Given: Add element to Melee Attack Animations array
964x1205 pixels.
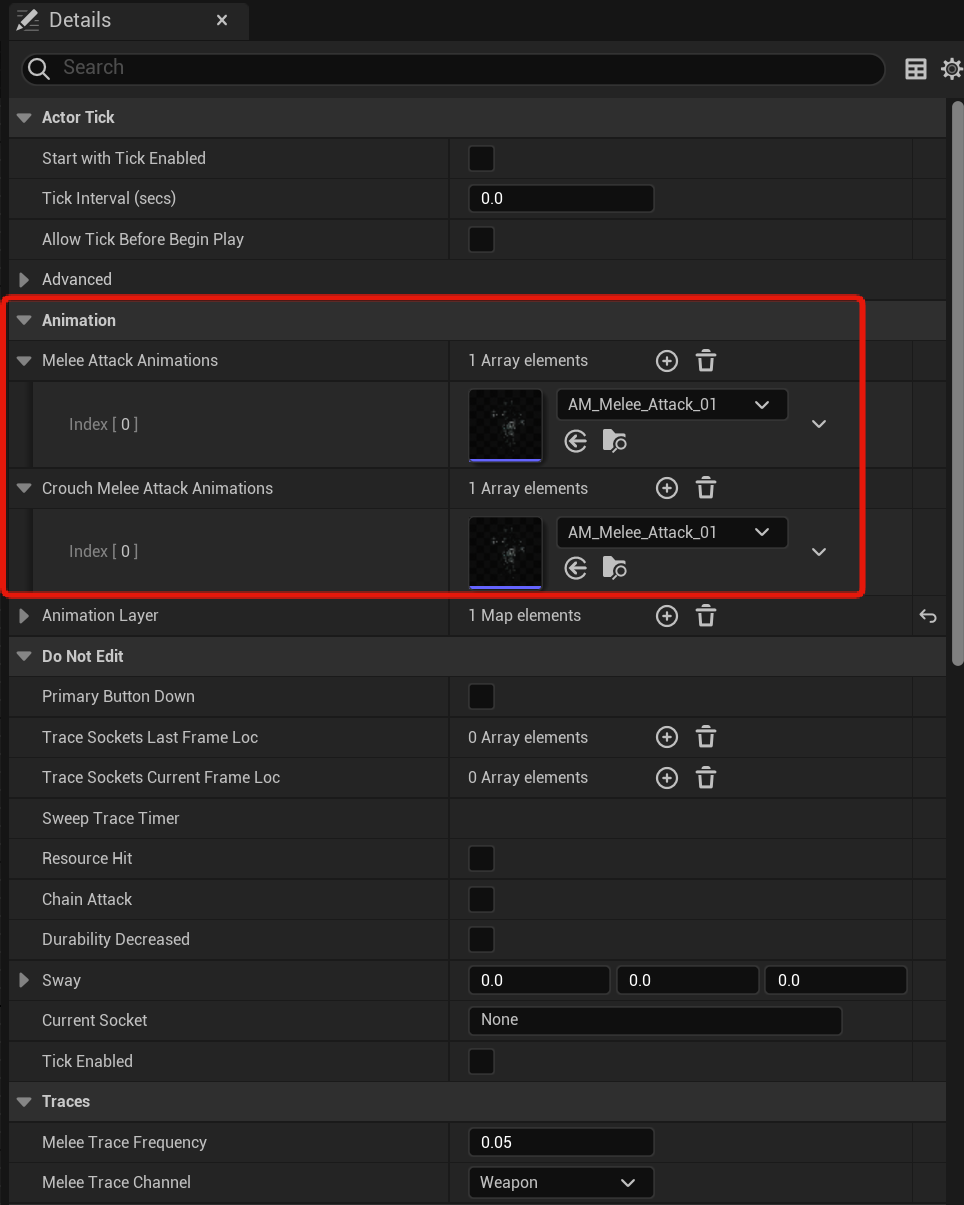Looking at the screenshot, I should pyautogui.click(x=666, y=360).
